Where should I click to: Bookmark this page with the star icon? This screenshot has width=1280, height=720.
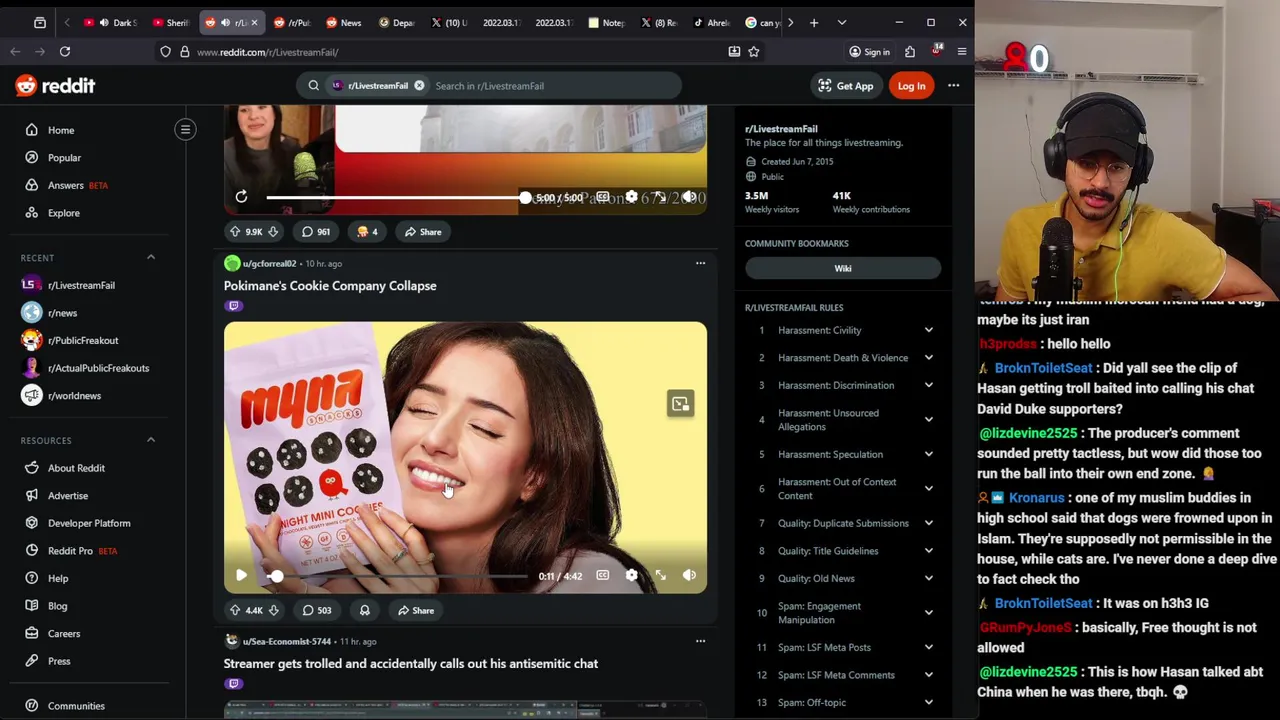pyautogui.click(x=754, y=52)
